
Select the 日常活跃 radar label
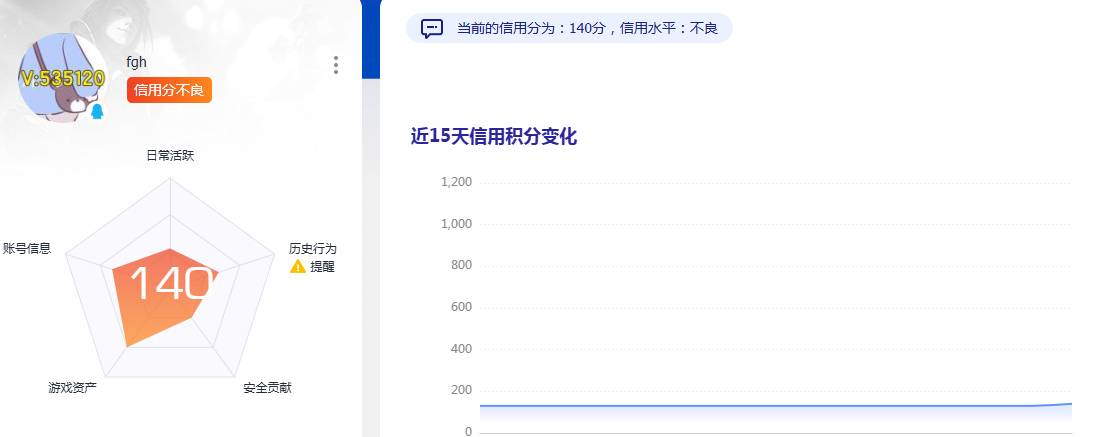click(170, 156)
